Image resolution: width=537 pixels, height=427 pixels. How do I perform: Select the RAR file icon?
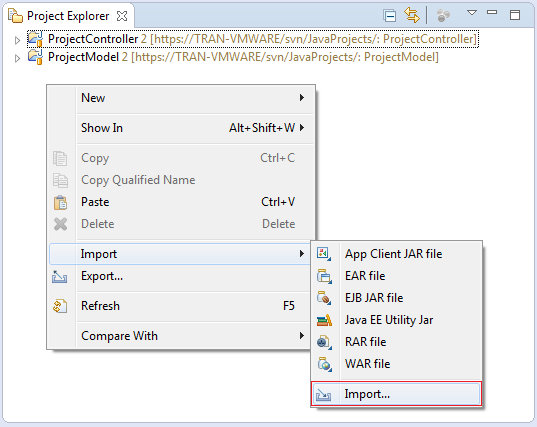point(324,342)
